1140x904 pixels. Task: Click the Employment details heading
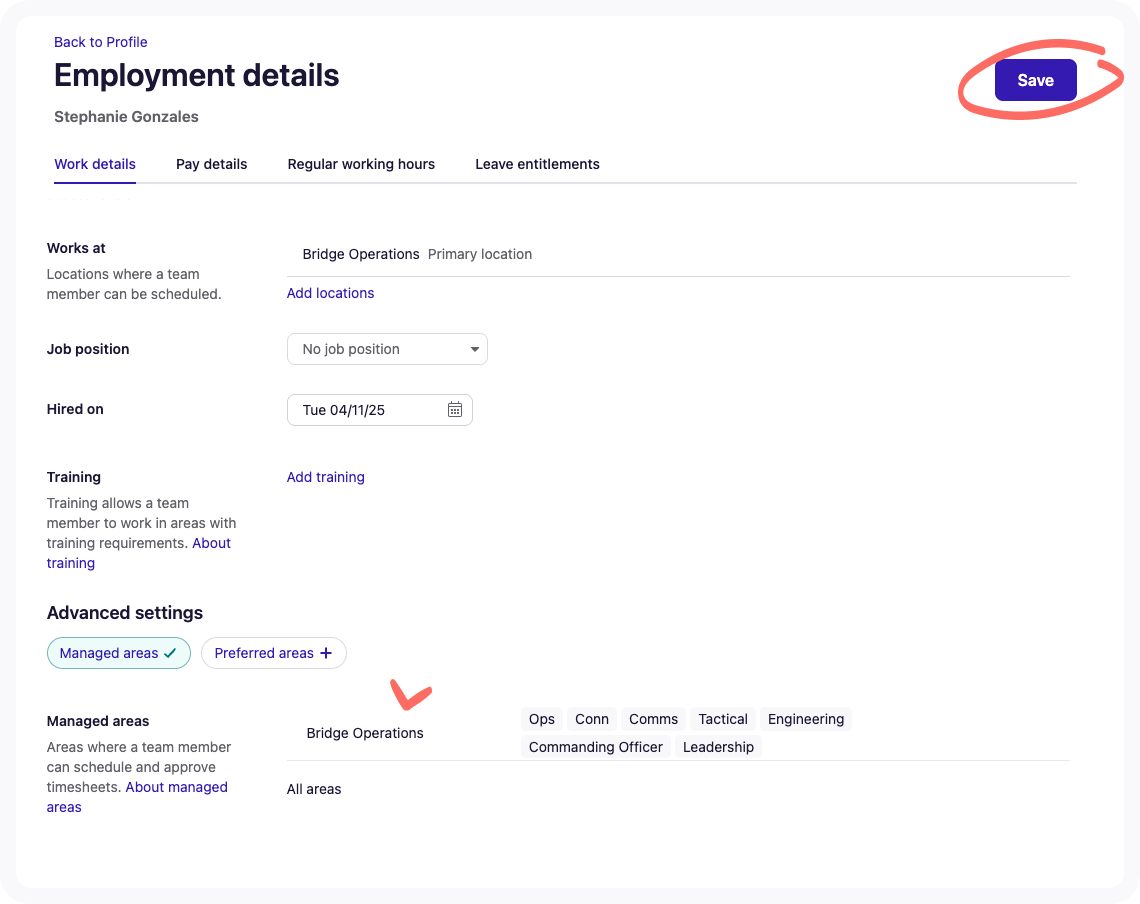tap(196, 76)
